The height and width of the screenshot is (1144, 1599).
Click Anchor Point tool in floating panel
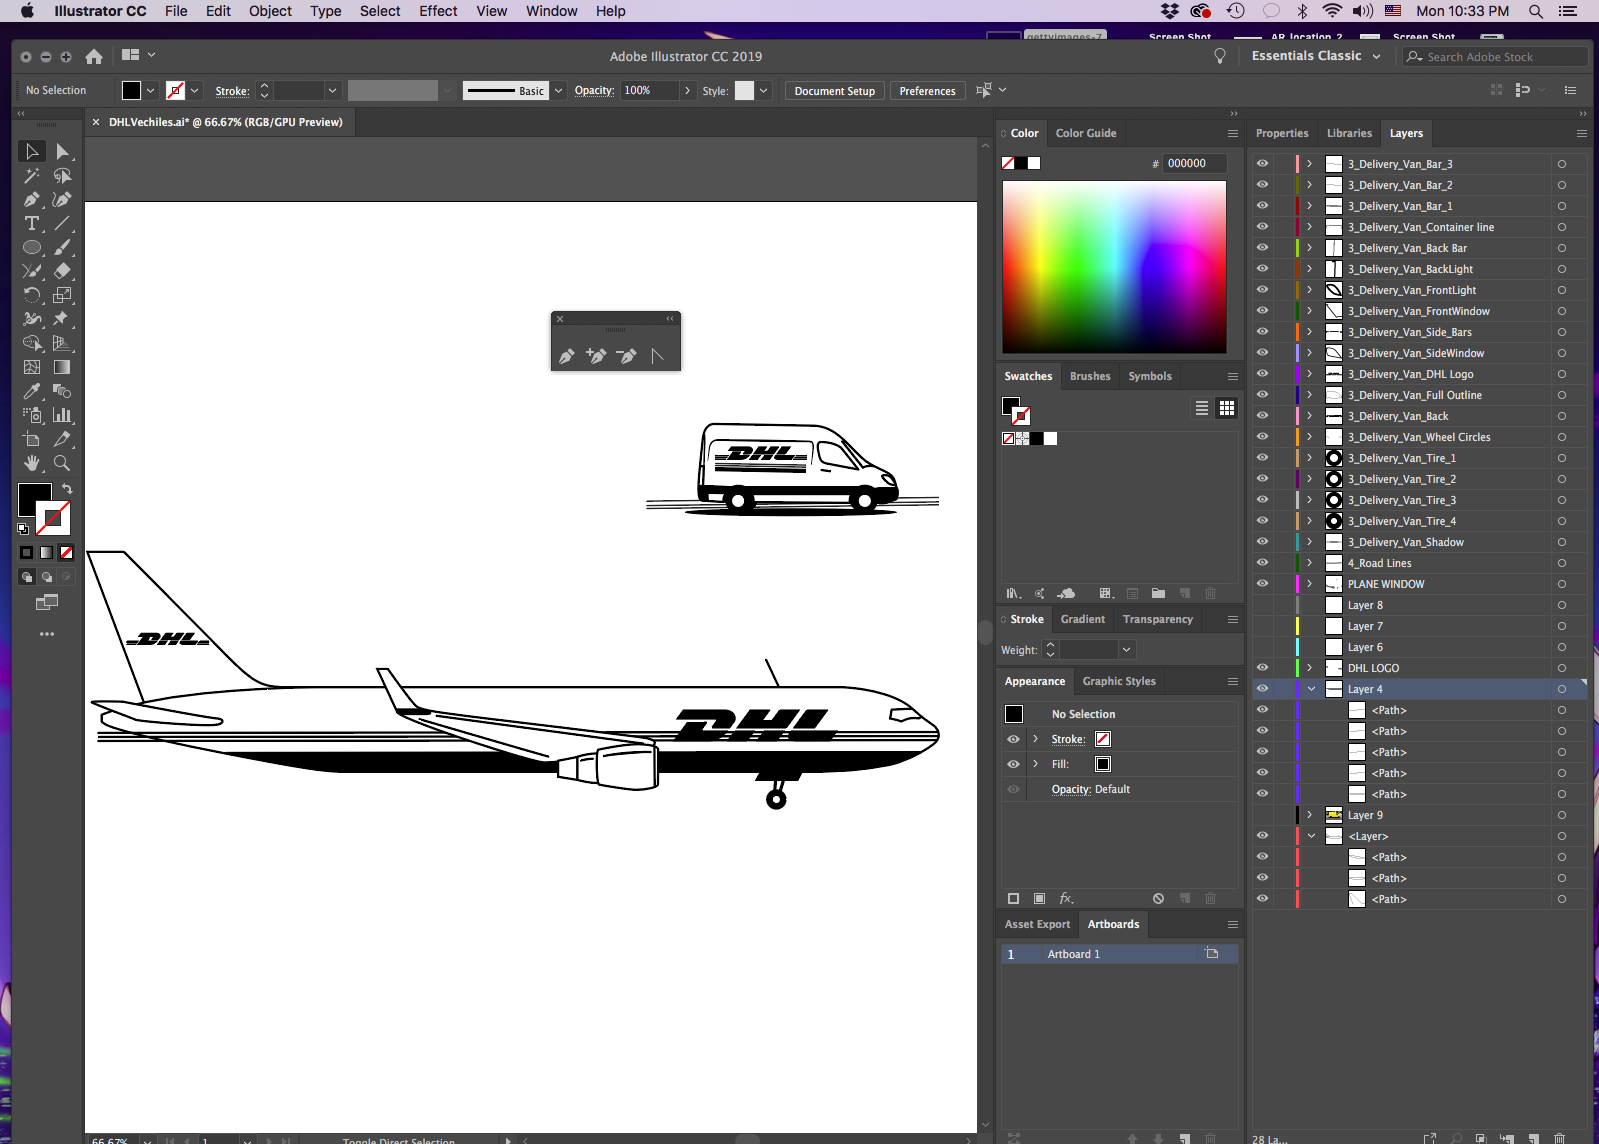coord(657,356)
